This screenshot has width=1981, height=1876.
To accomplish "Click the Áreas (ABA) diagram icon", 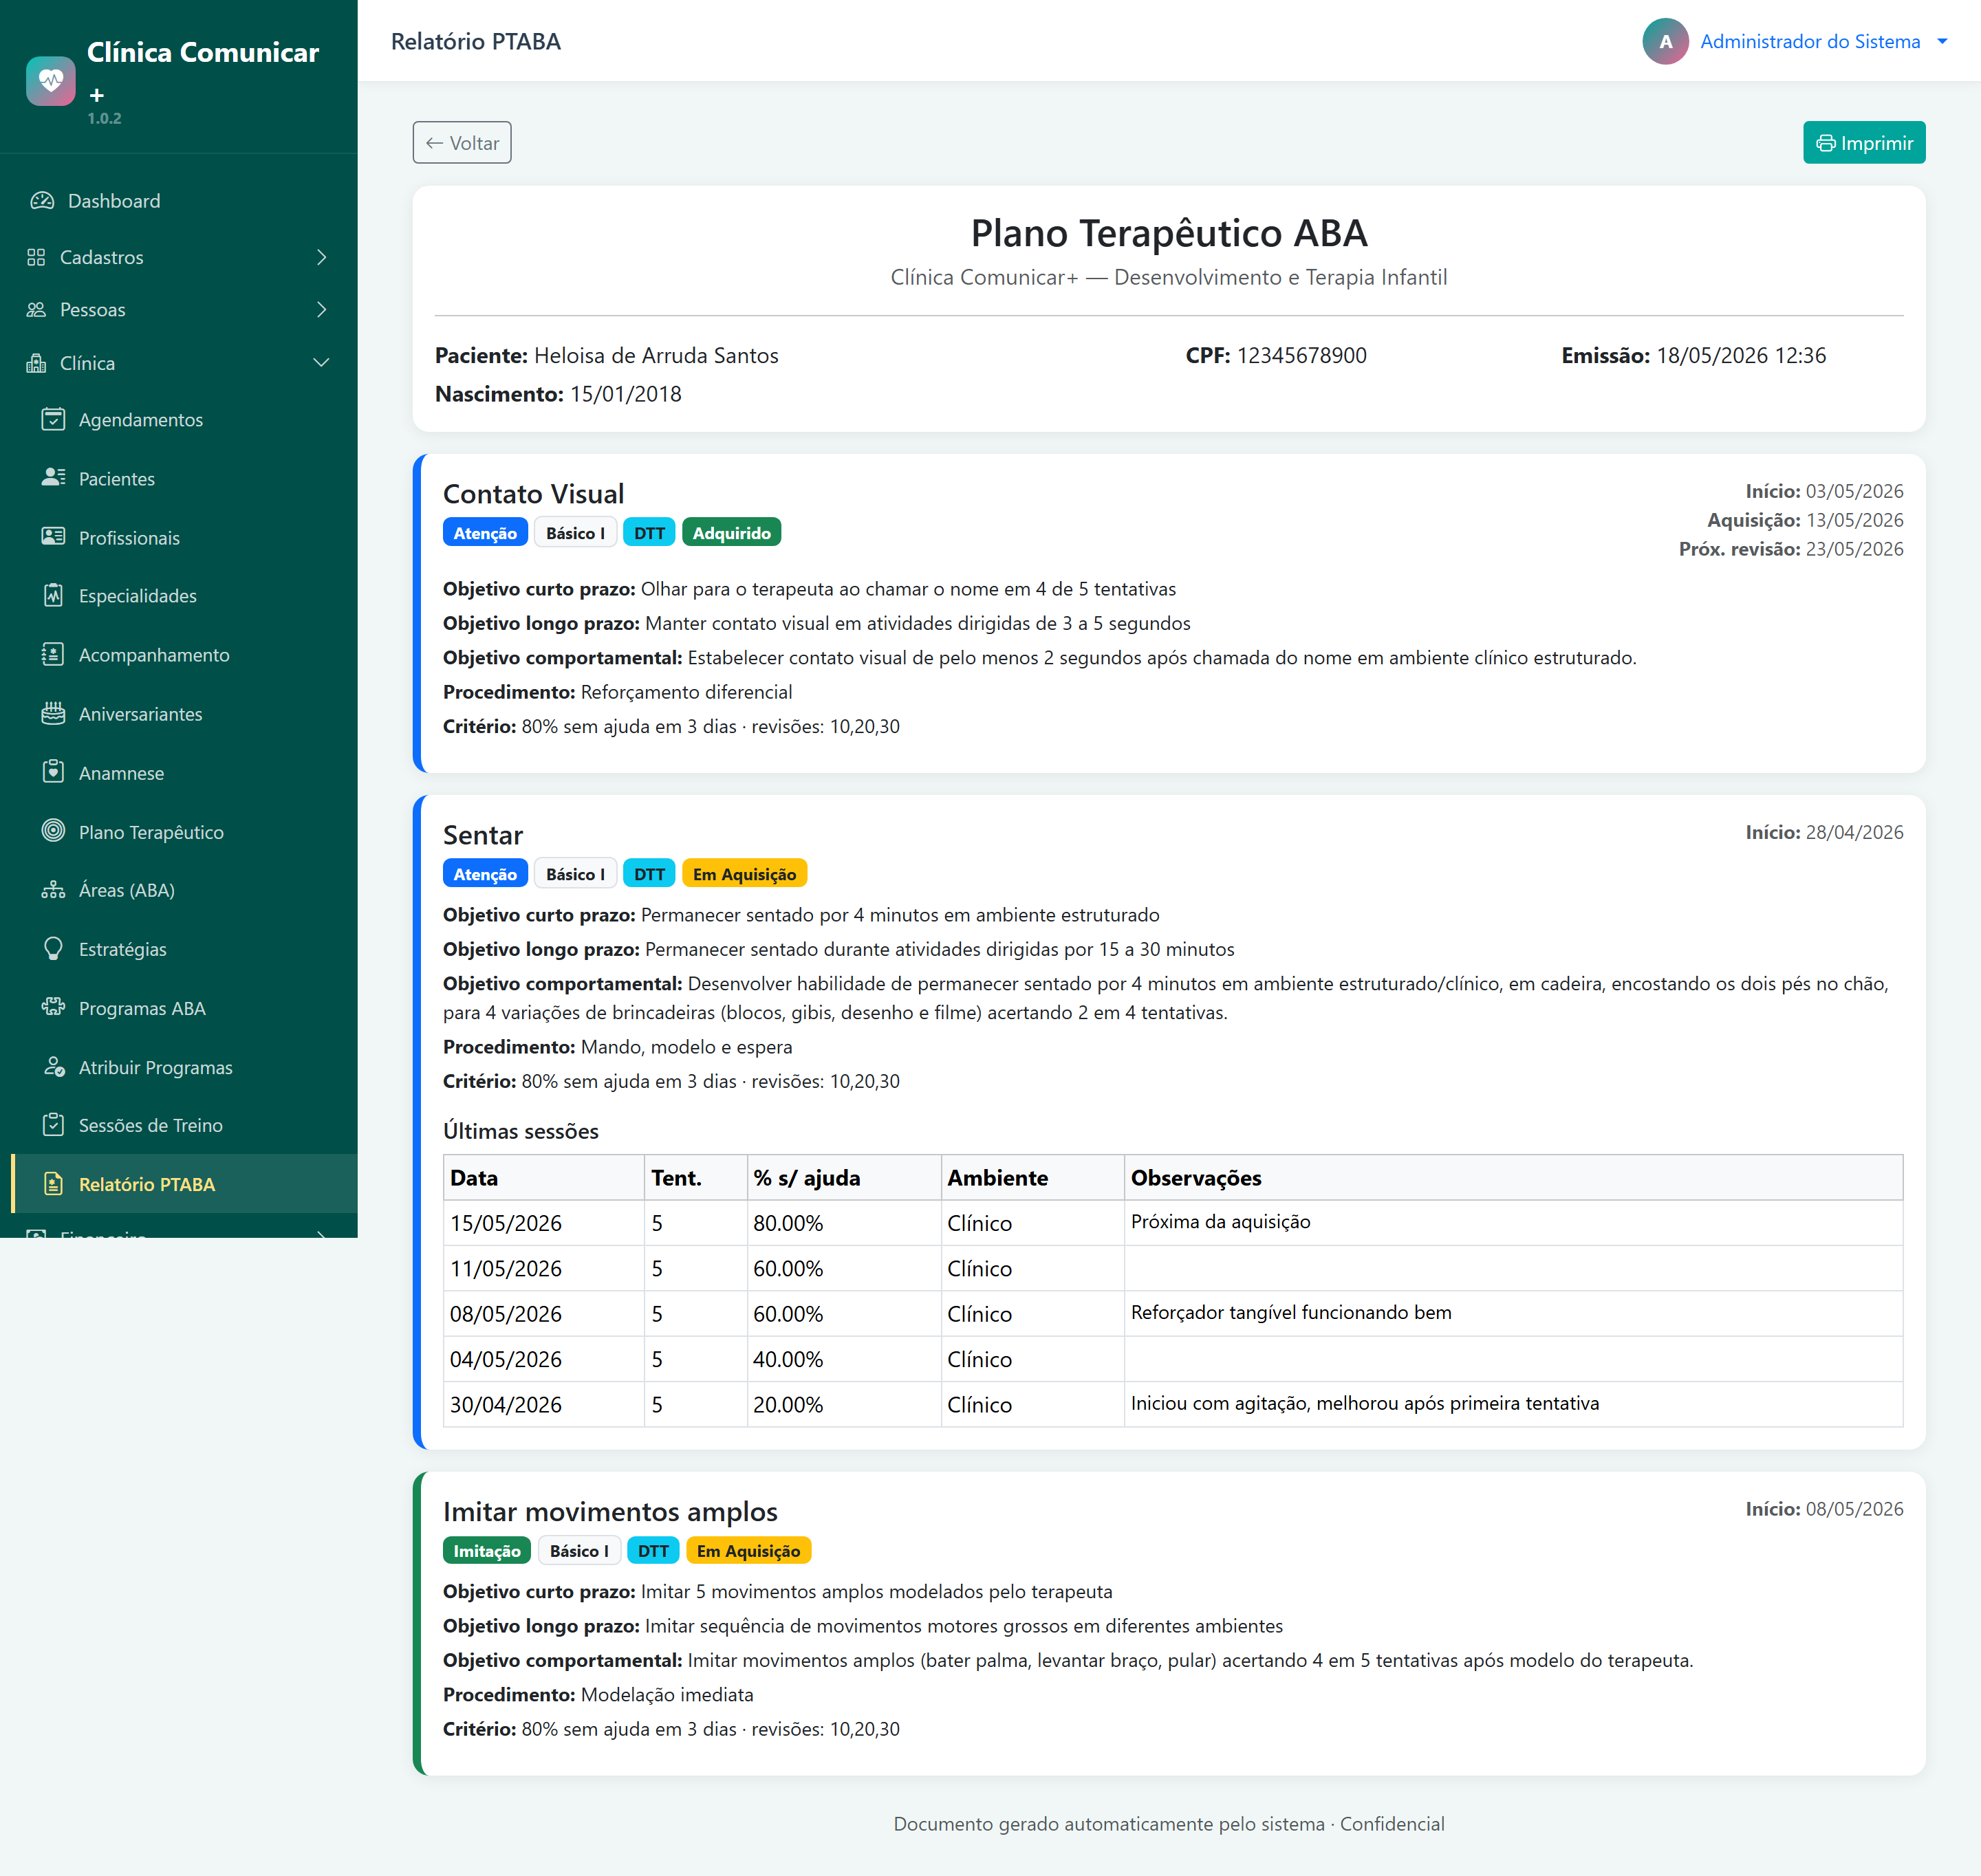I will (x=53, y=890).
